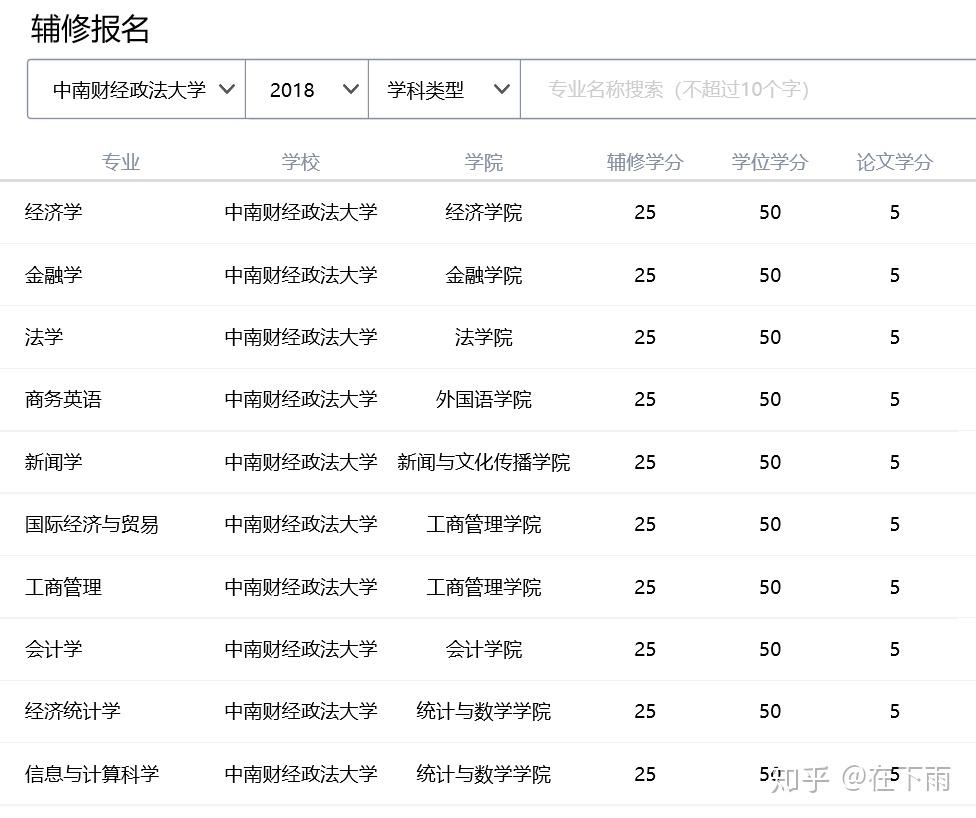976x818 pixels.
Task: Click the 法学院 college cell
Action: pos(484,337)
